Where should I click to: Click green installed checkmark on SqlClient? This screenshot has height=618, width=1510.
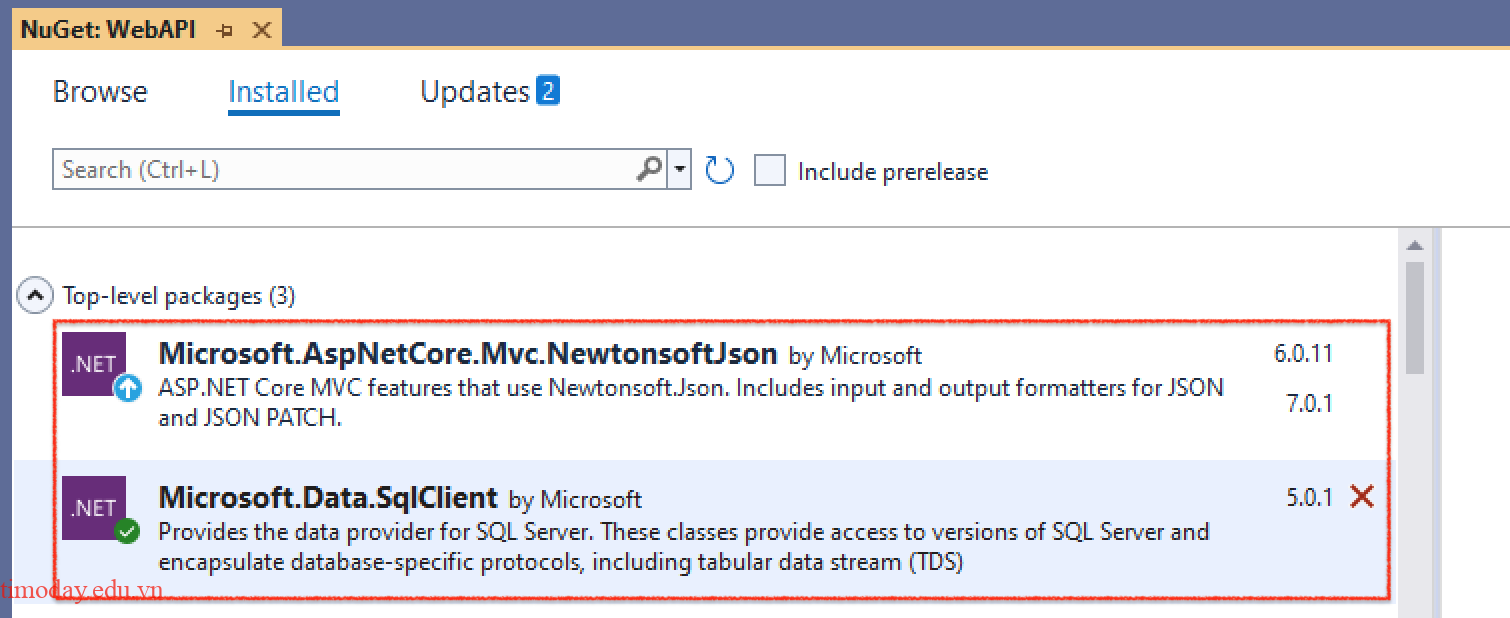click(x=127, y=532)
